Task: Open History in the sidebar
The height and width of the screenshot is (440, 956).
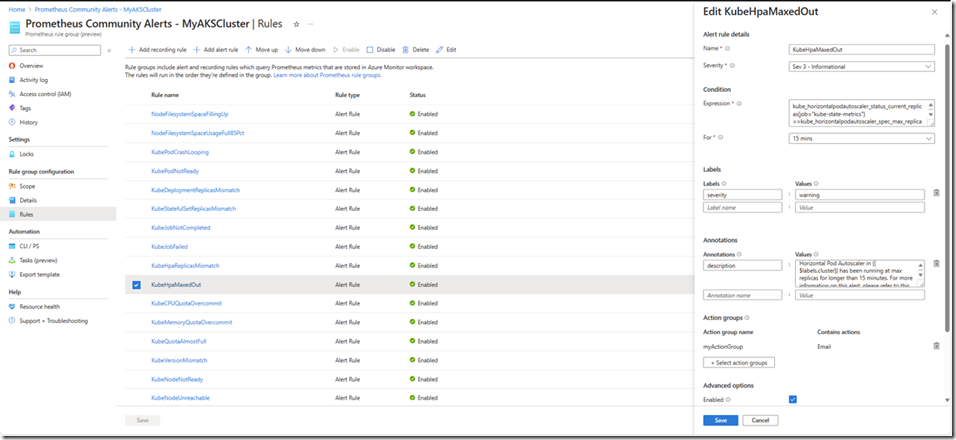Action: coord(28,122)
